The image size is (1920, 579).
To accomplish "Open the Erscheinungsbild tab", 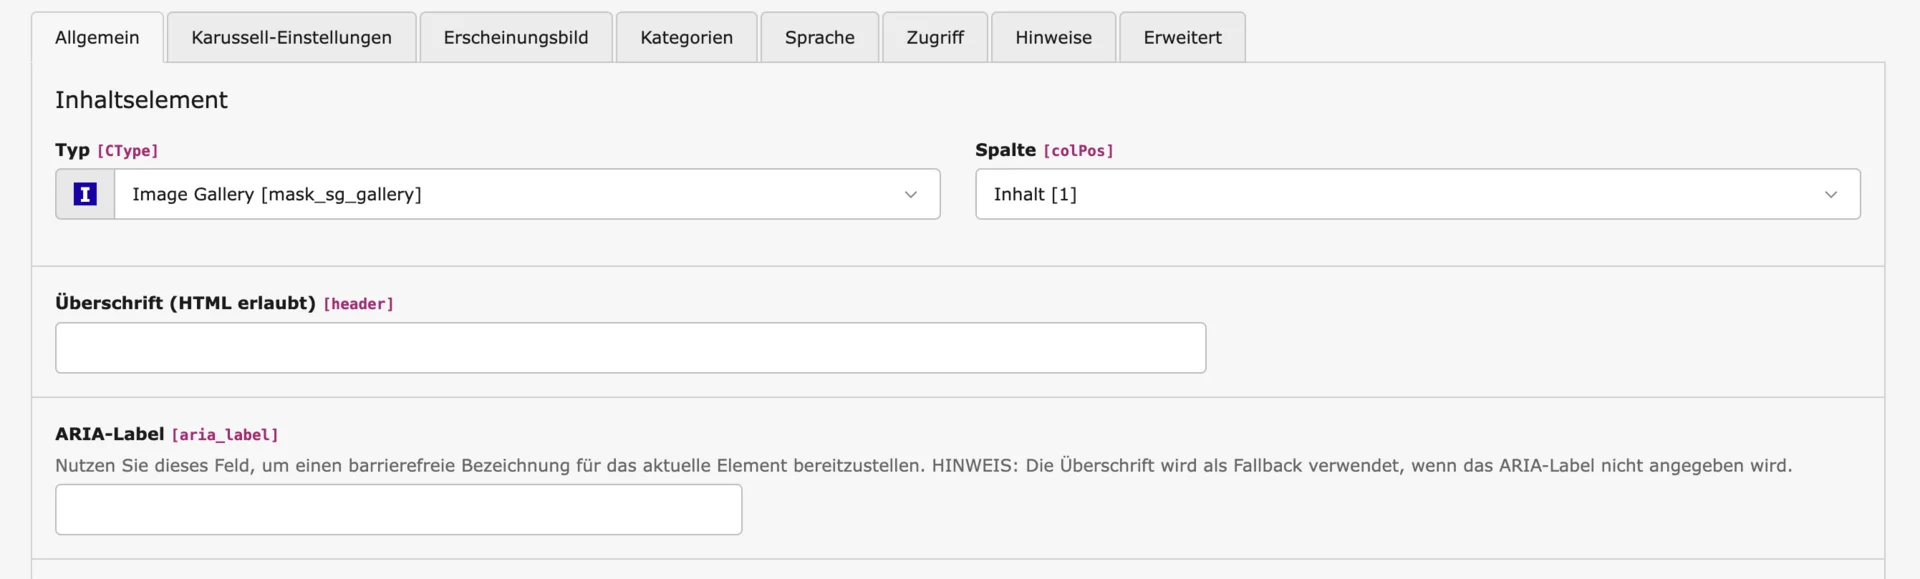I will [516, 38].
